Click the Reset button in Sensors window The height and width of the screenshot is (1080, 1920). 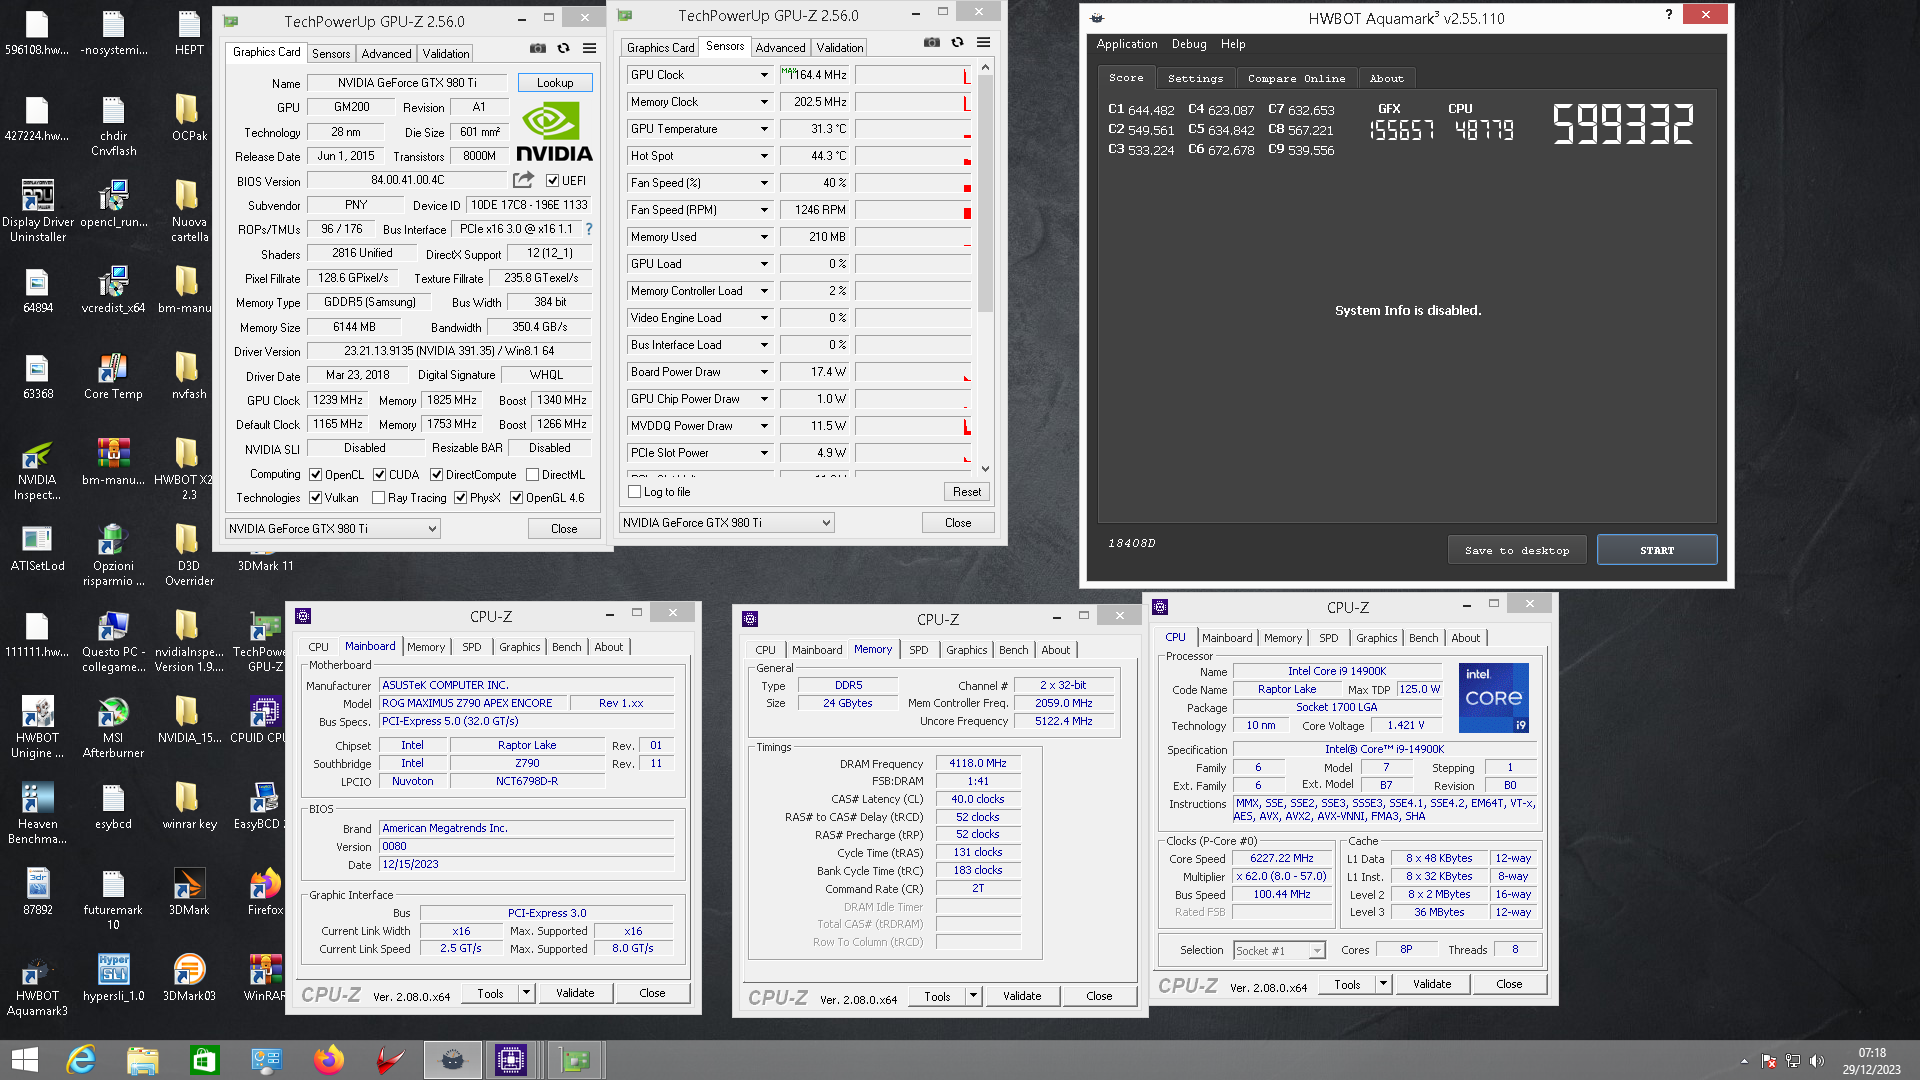(966, 492)
